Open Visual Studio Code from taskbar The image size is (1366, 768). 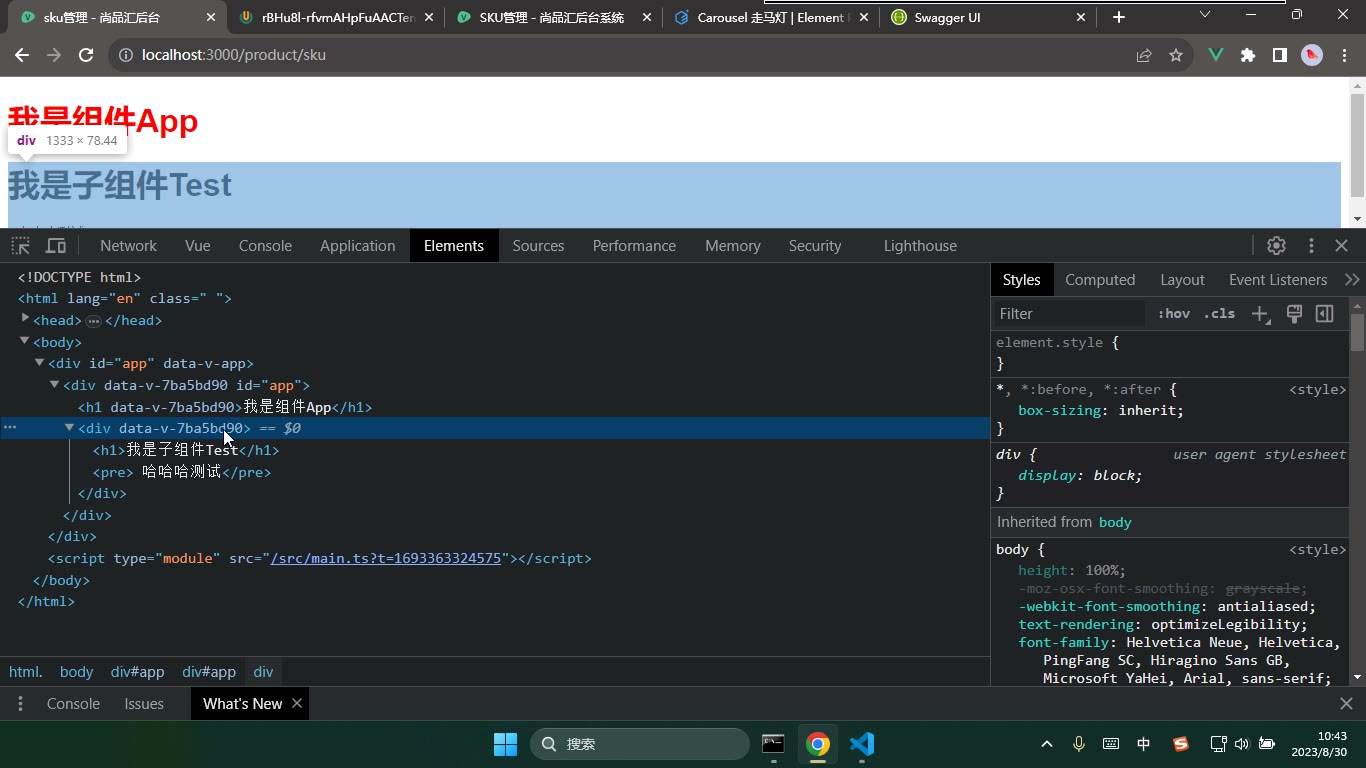tap(862, 744)
